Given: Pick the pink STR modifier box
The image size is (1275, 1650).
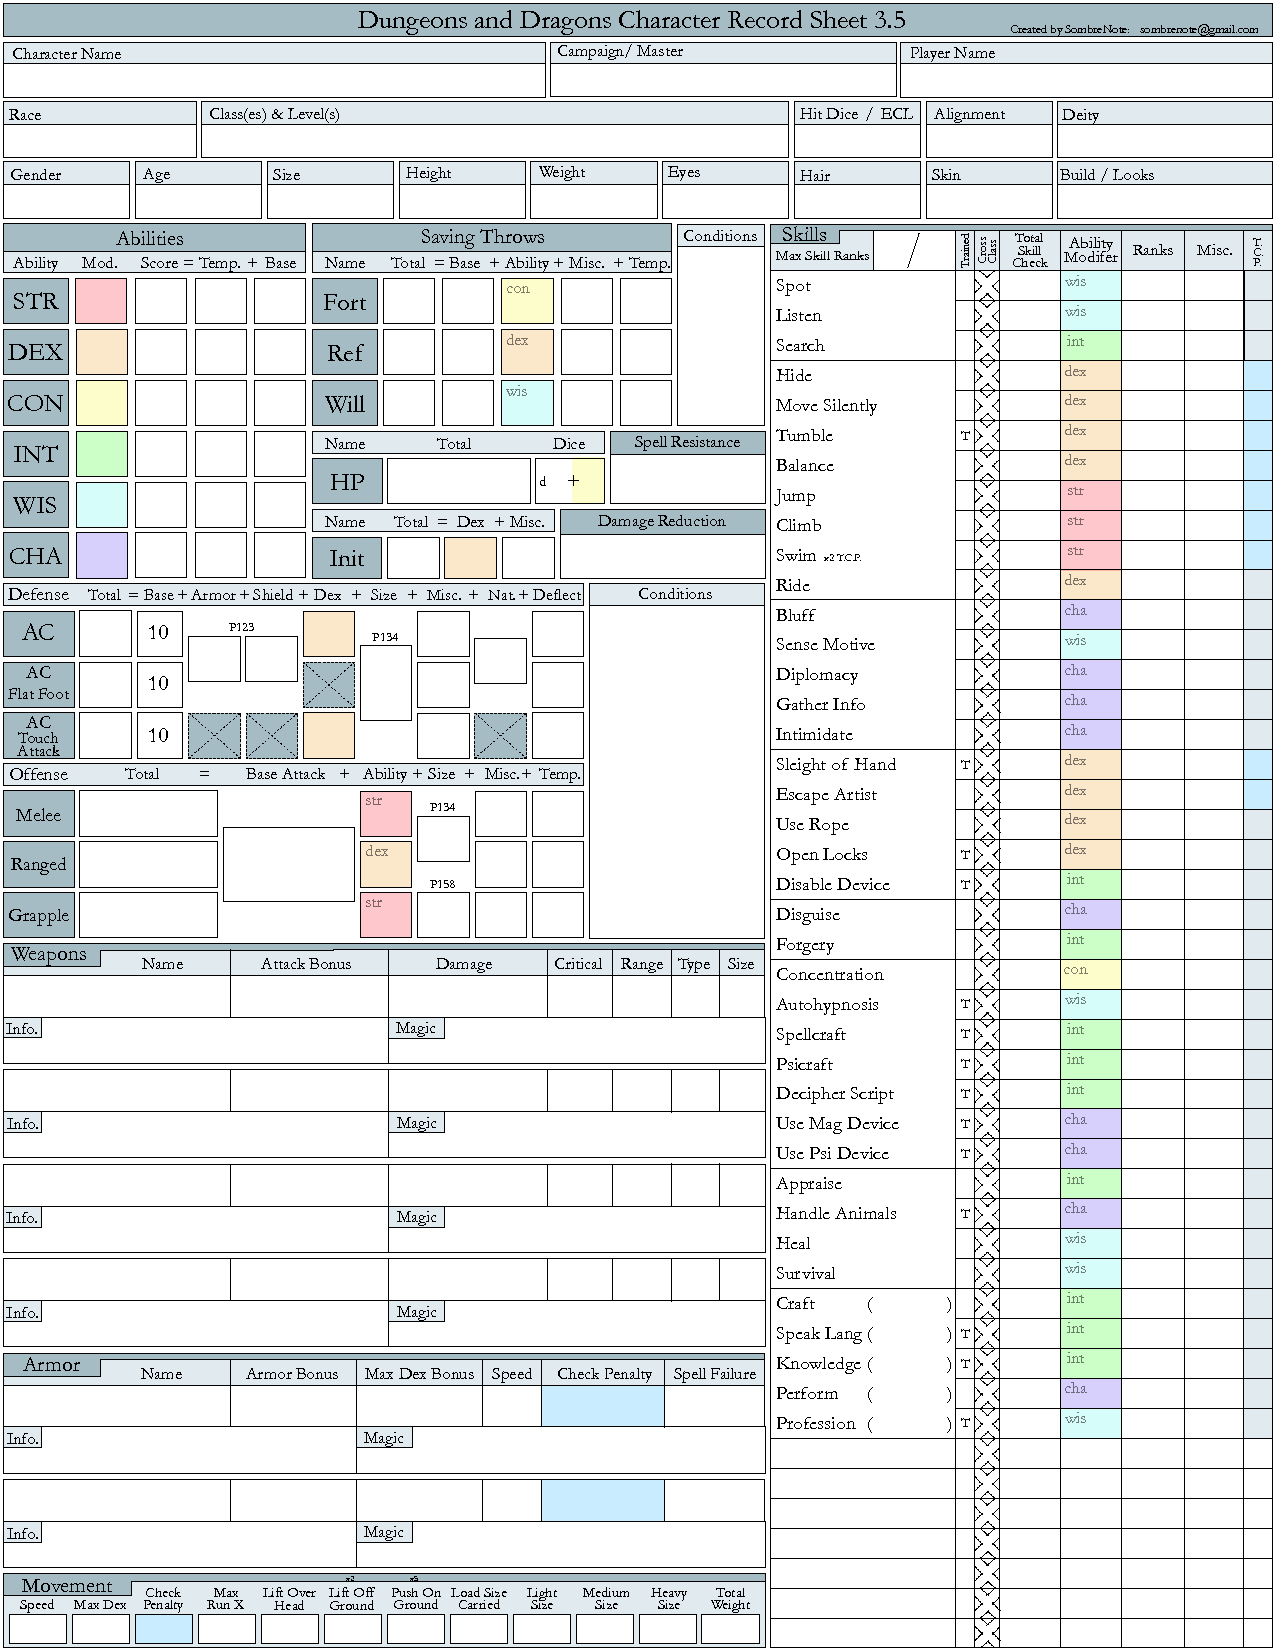Looking at the screenshot, I should pyautogui.click(x=101, y=301).
